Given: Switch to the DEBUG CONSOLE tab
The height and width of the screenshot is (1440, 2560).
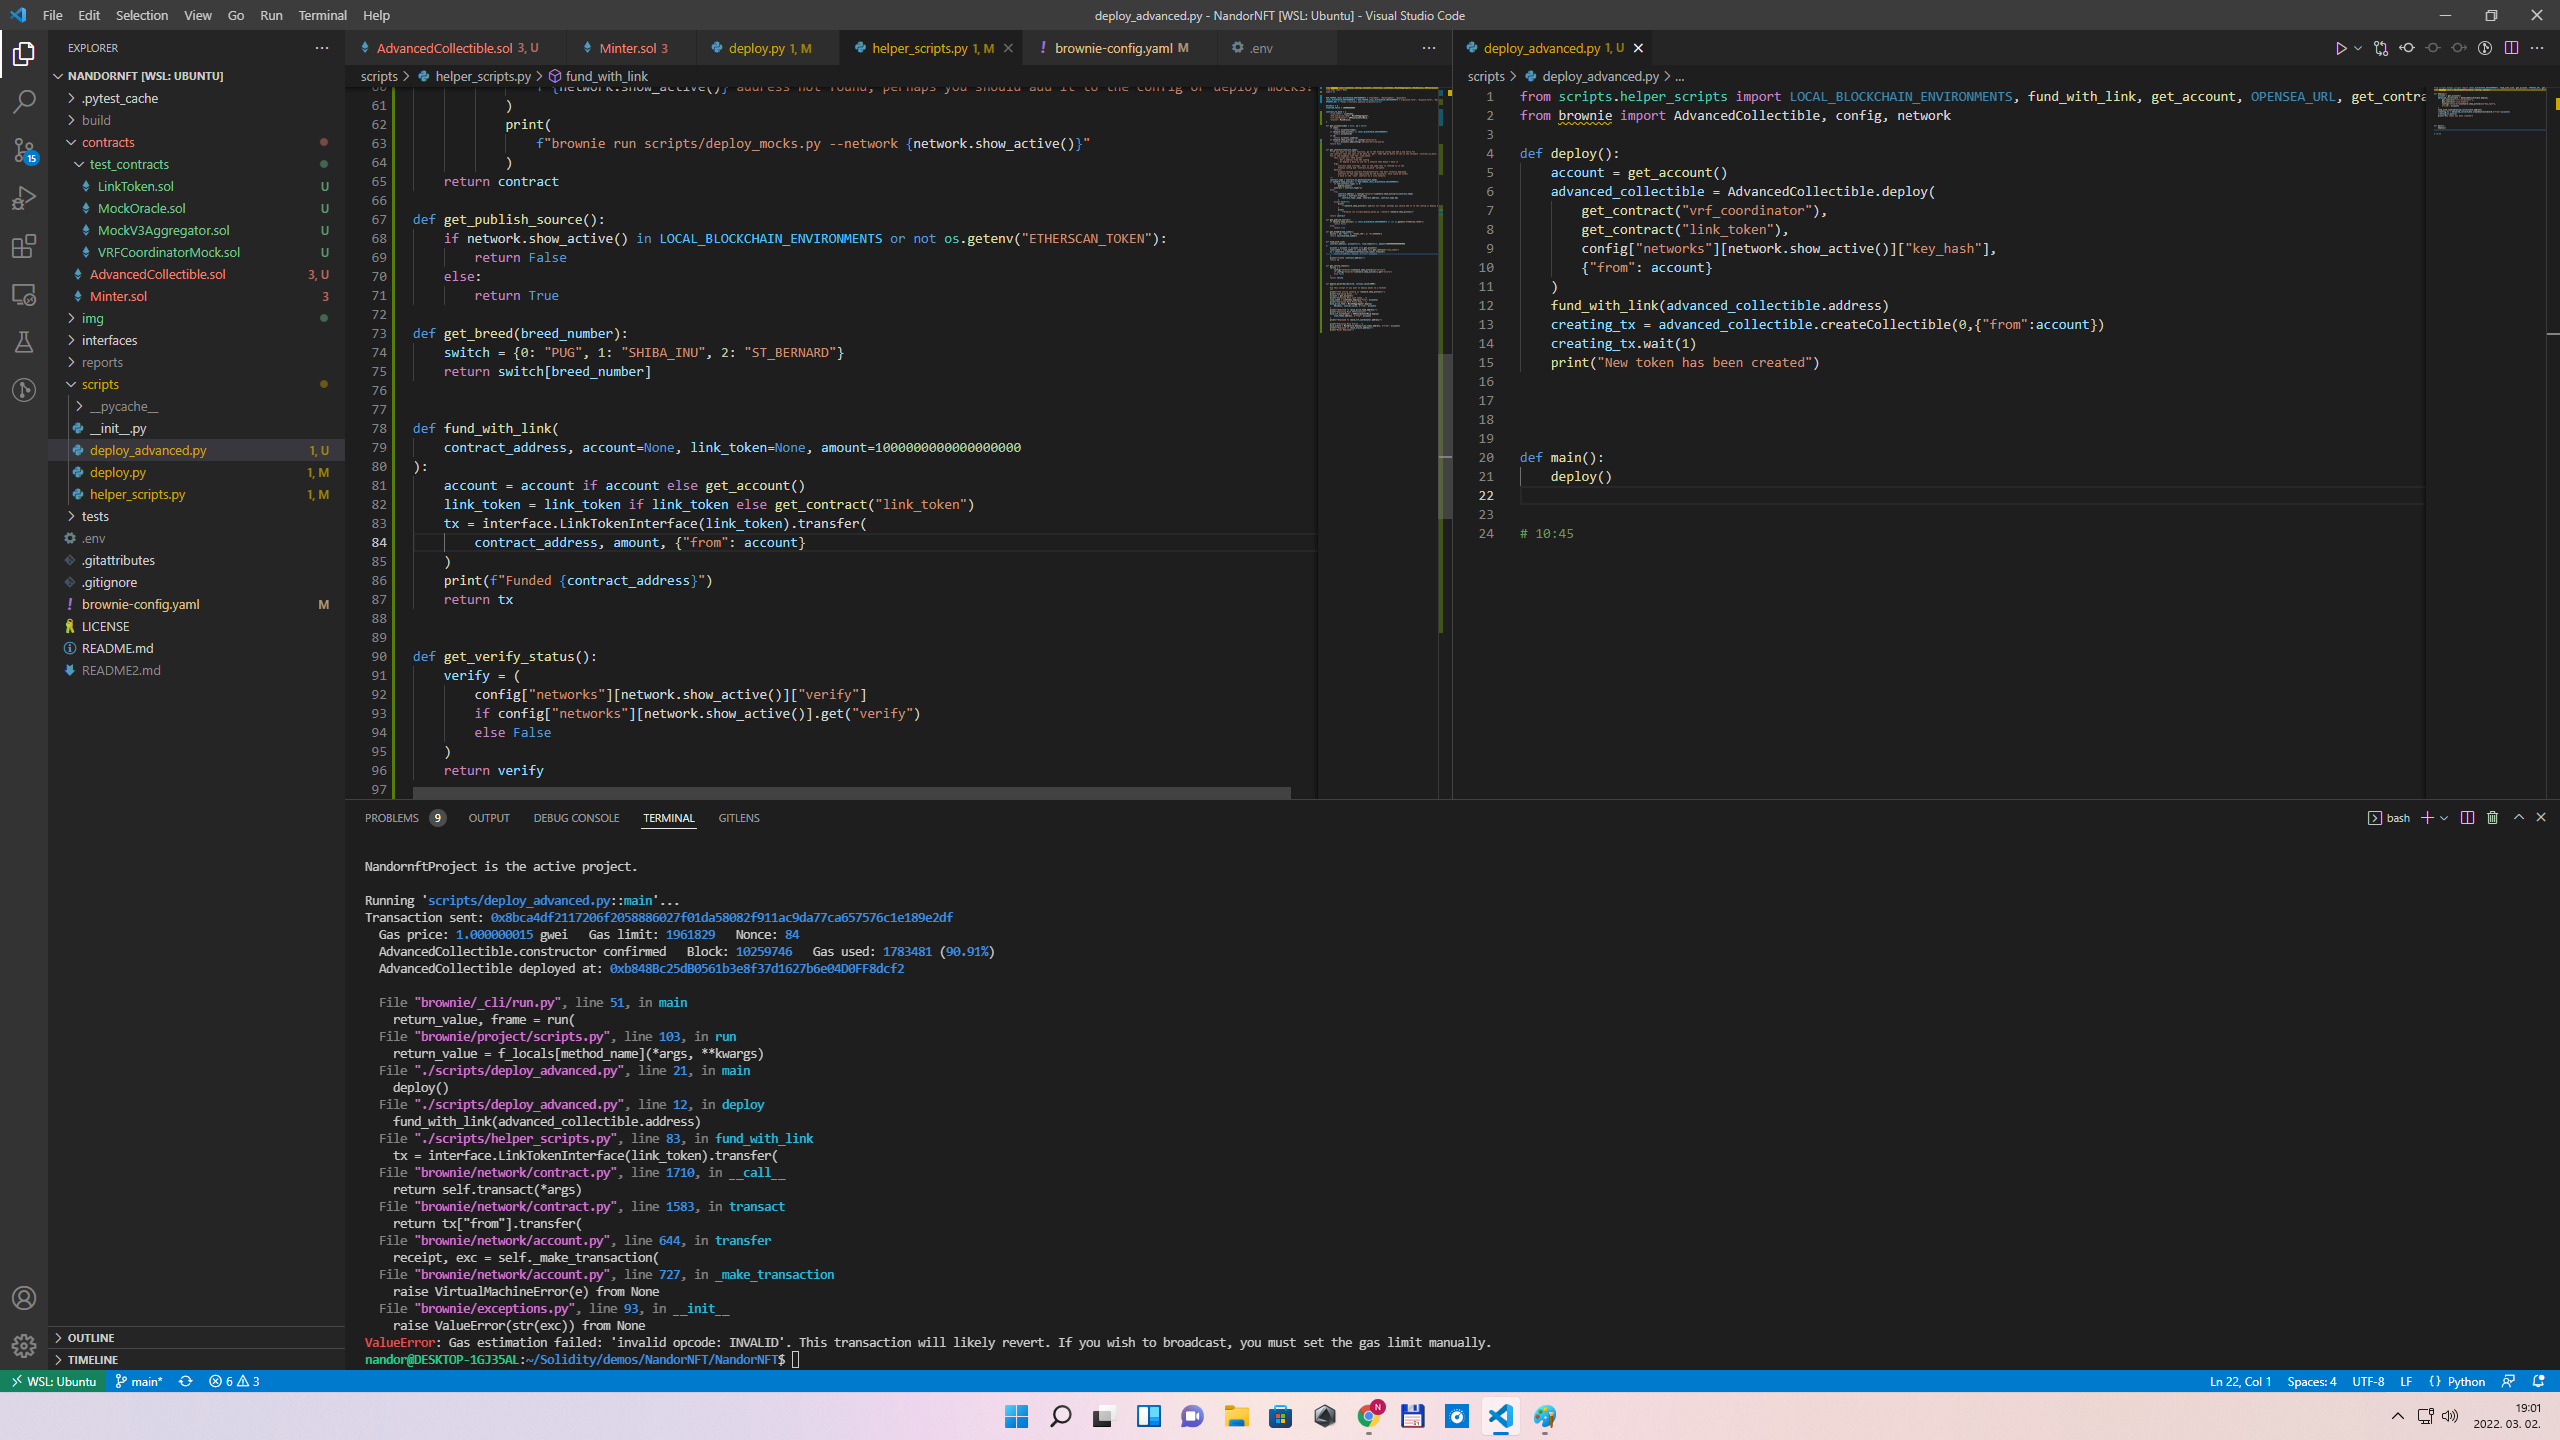Looking at the screenshot, I should pyautogui.click(x=576, y=817).
